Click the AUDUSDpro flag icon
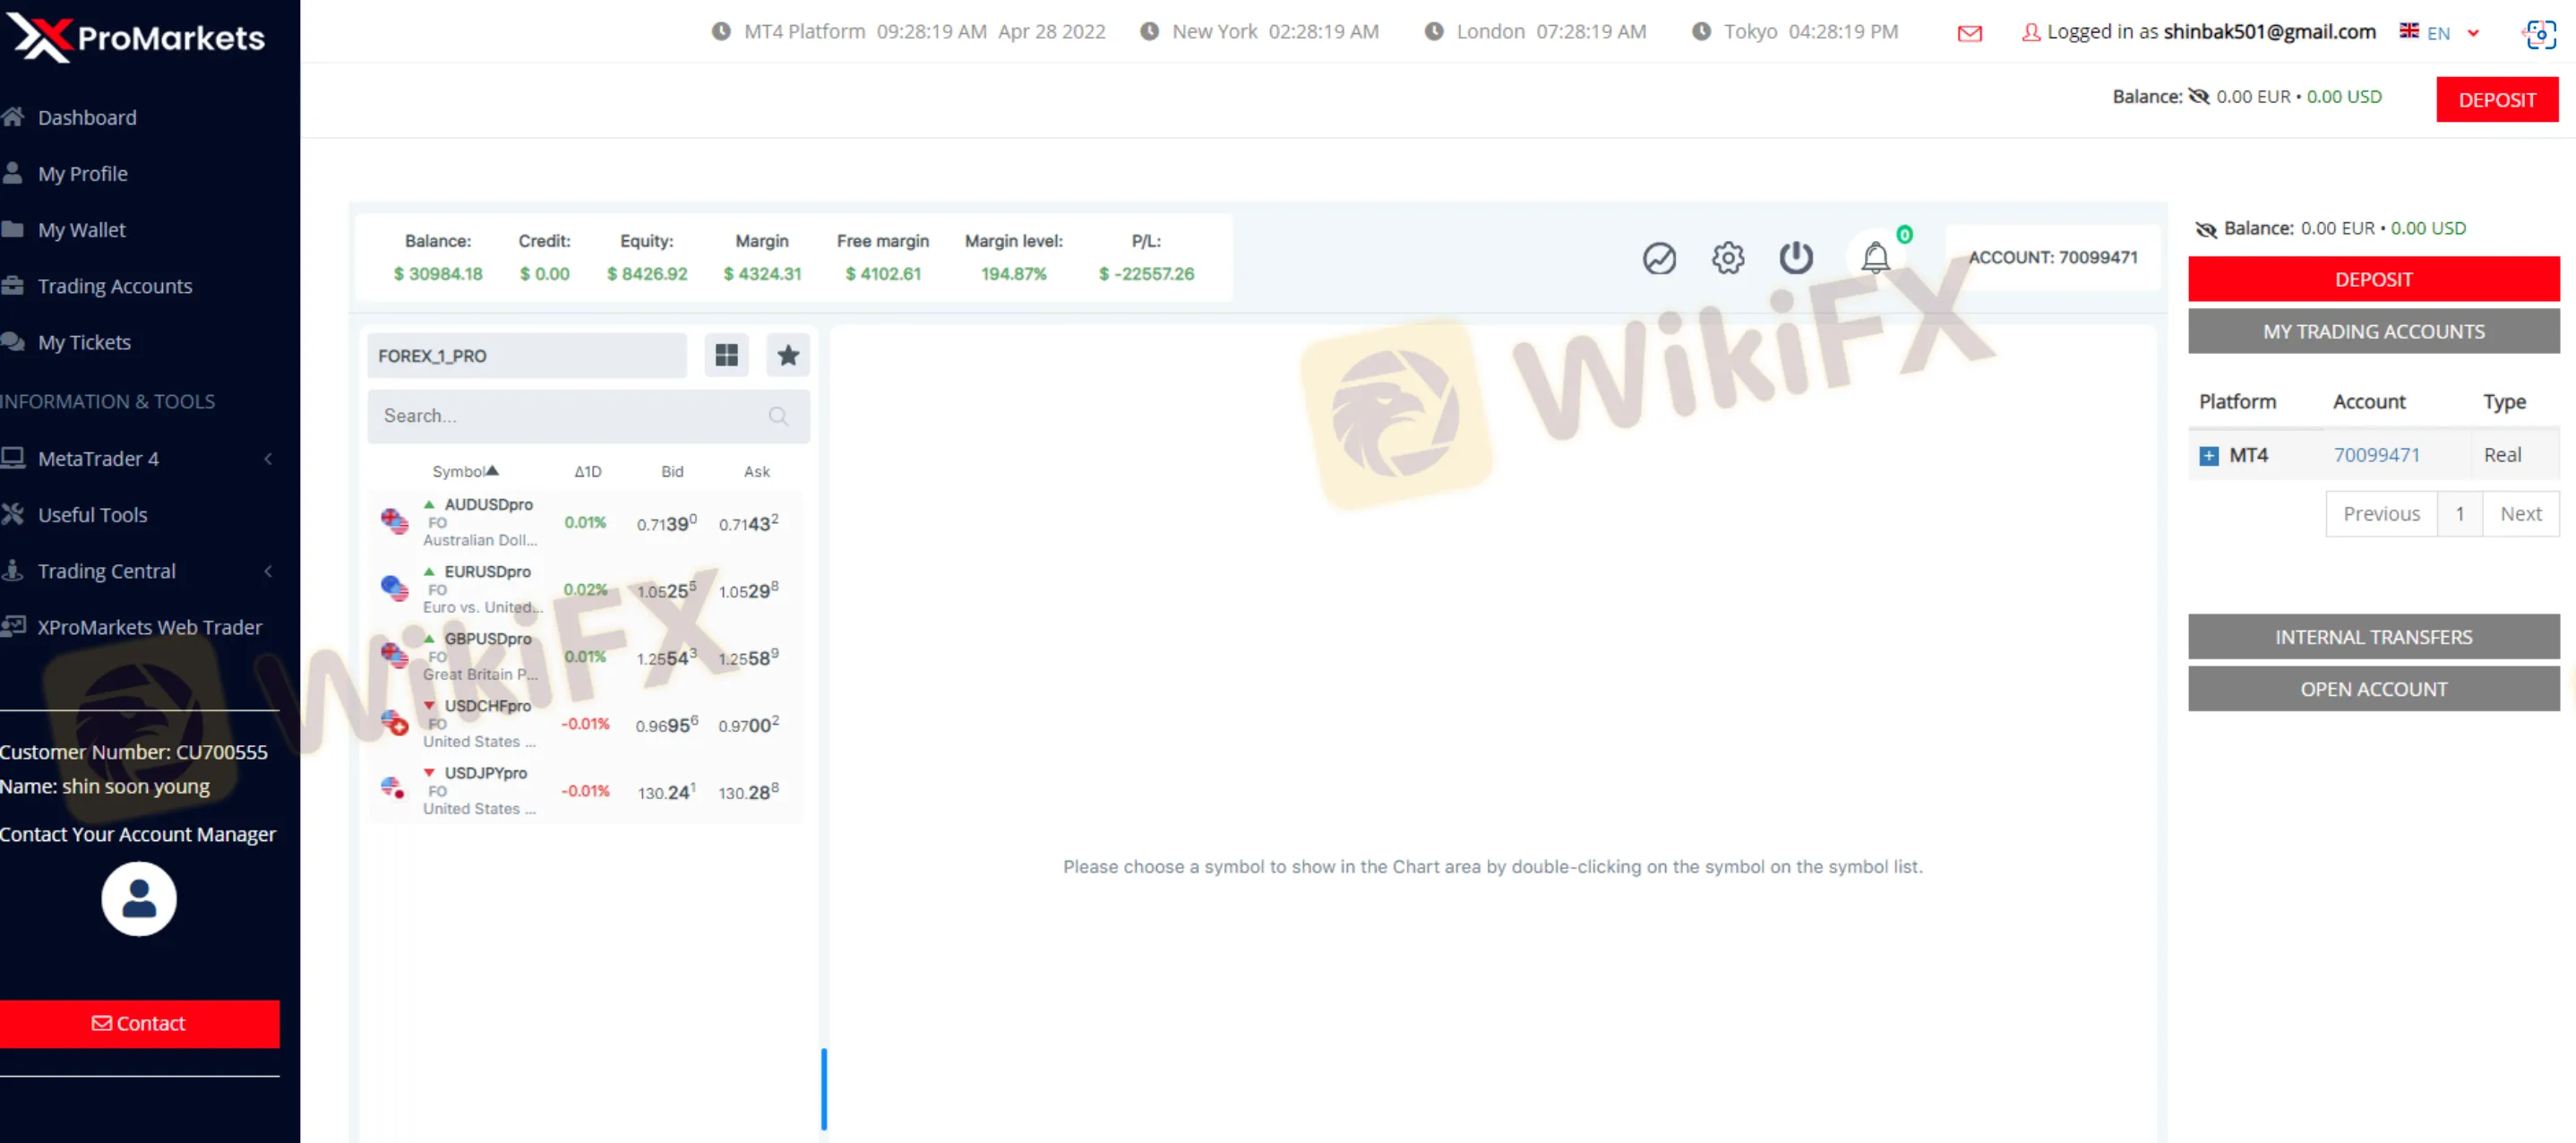The height and width of the screenshot is (1143, 2576). click(x=394, y=521)
